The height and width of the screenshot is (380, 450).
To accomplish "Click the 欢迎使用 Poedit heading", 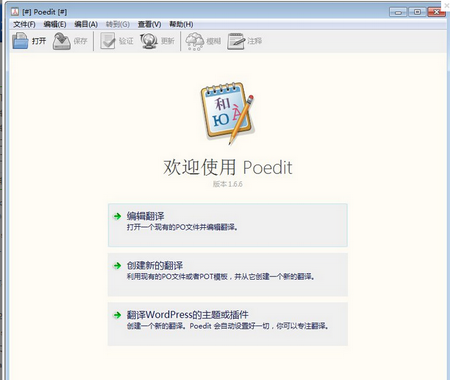I will pyautogui.click(x=228, y=167).
